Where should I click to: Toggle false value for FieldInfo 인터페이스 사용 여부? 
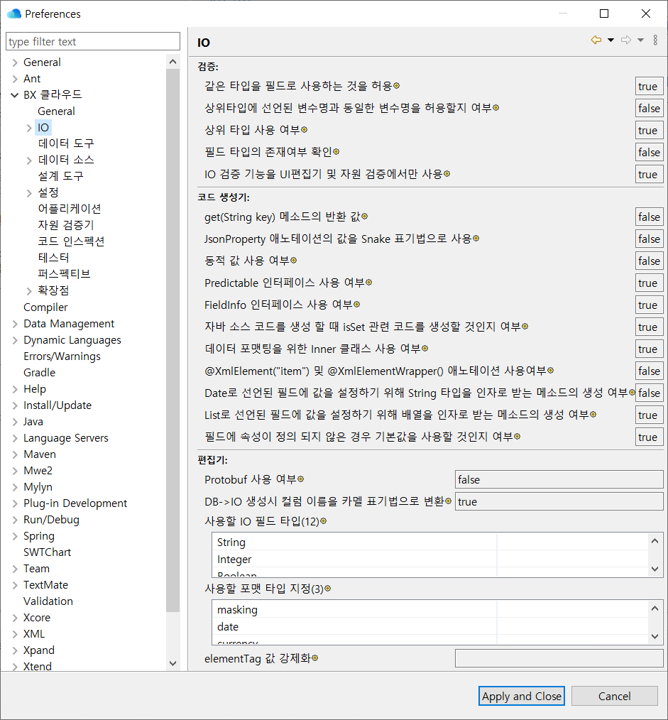tap(648, 305)
